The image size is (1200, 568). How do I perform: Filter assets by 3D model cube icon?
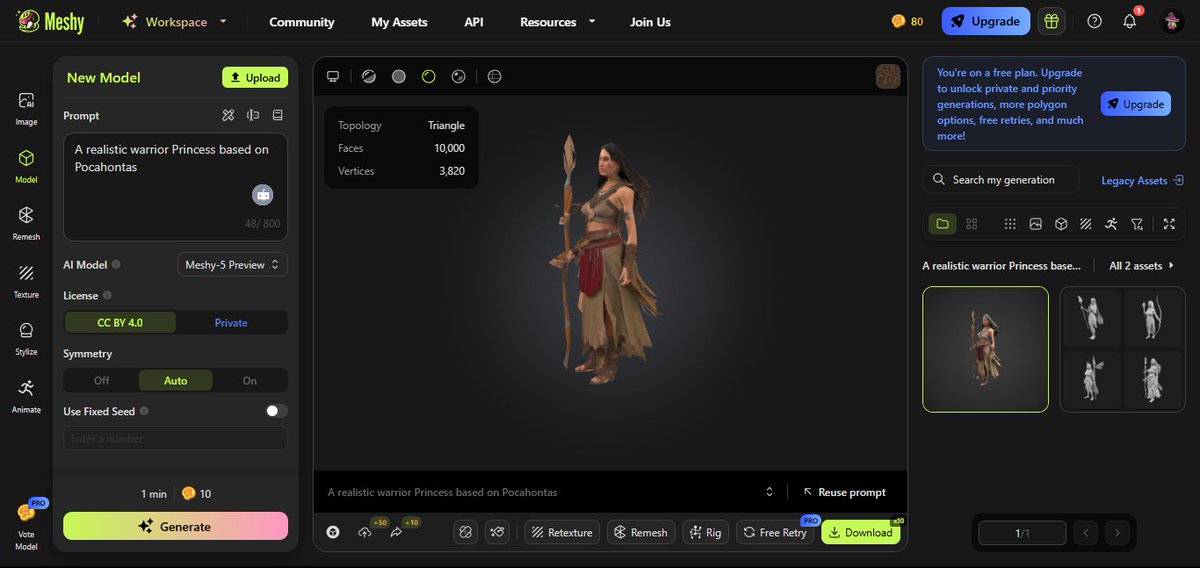[1061, 223]
